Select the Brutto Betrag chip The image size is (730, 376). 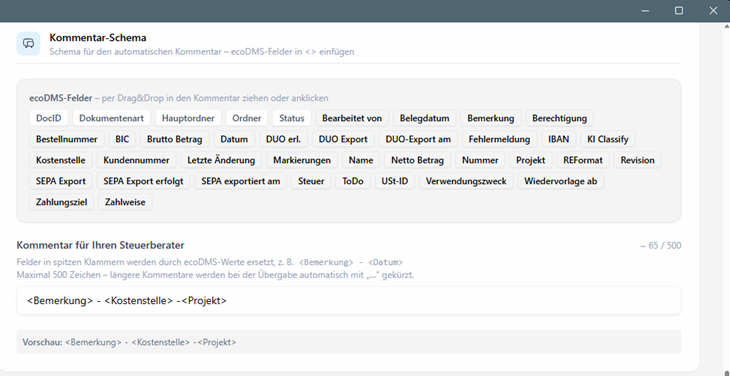[x=175, y=139]
